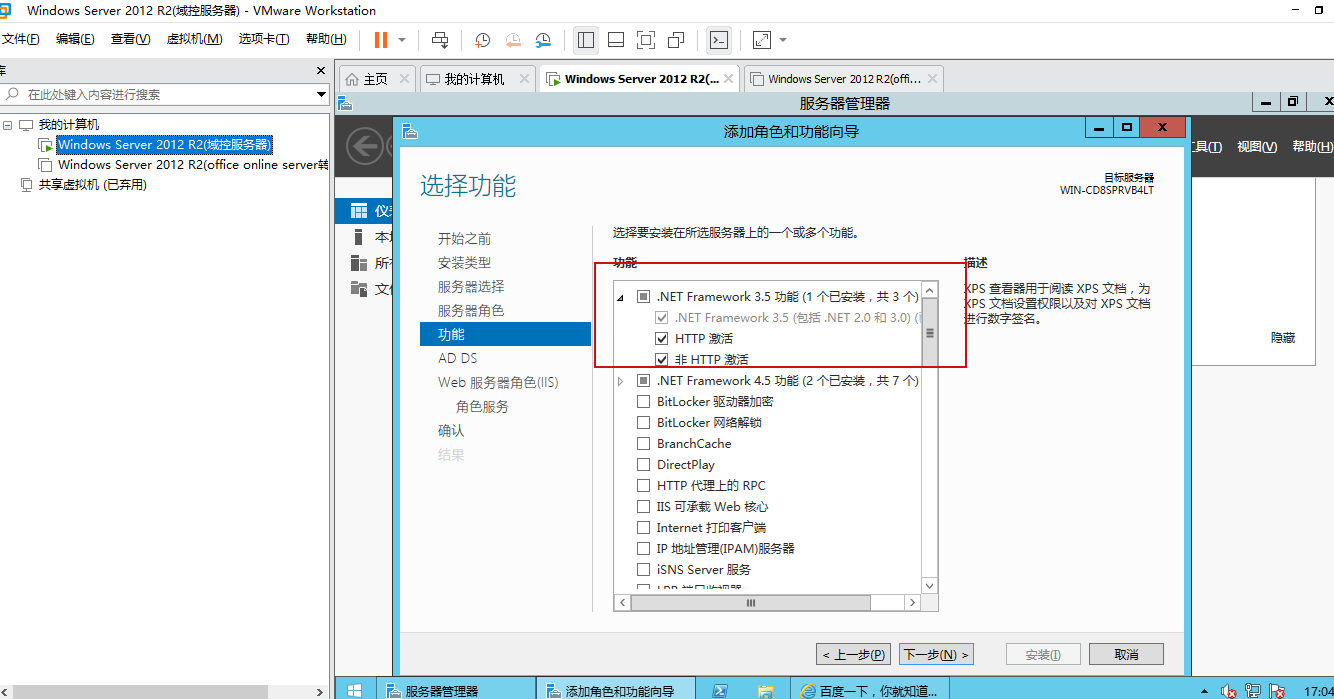Go to AD DS wizard step

[457, 359]
